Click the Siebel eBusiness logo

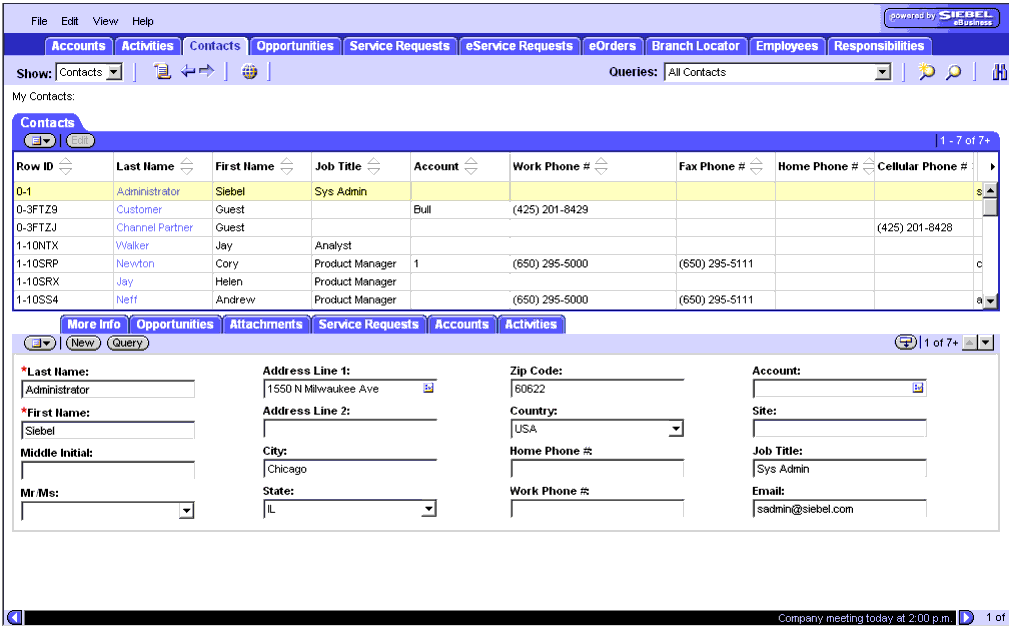coord(942,17)
